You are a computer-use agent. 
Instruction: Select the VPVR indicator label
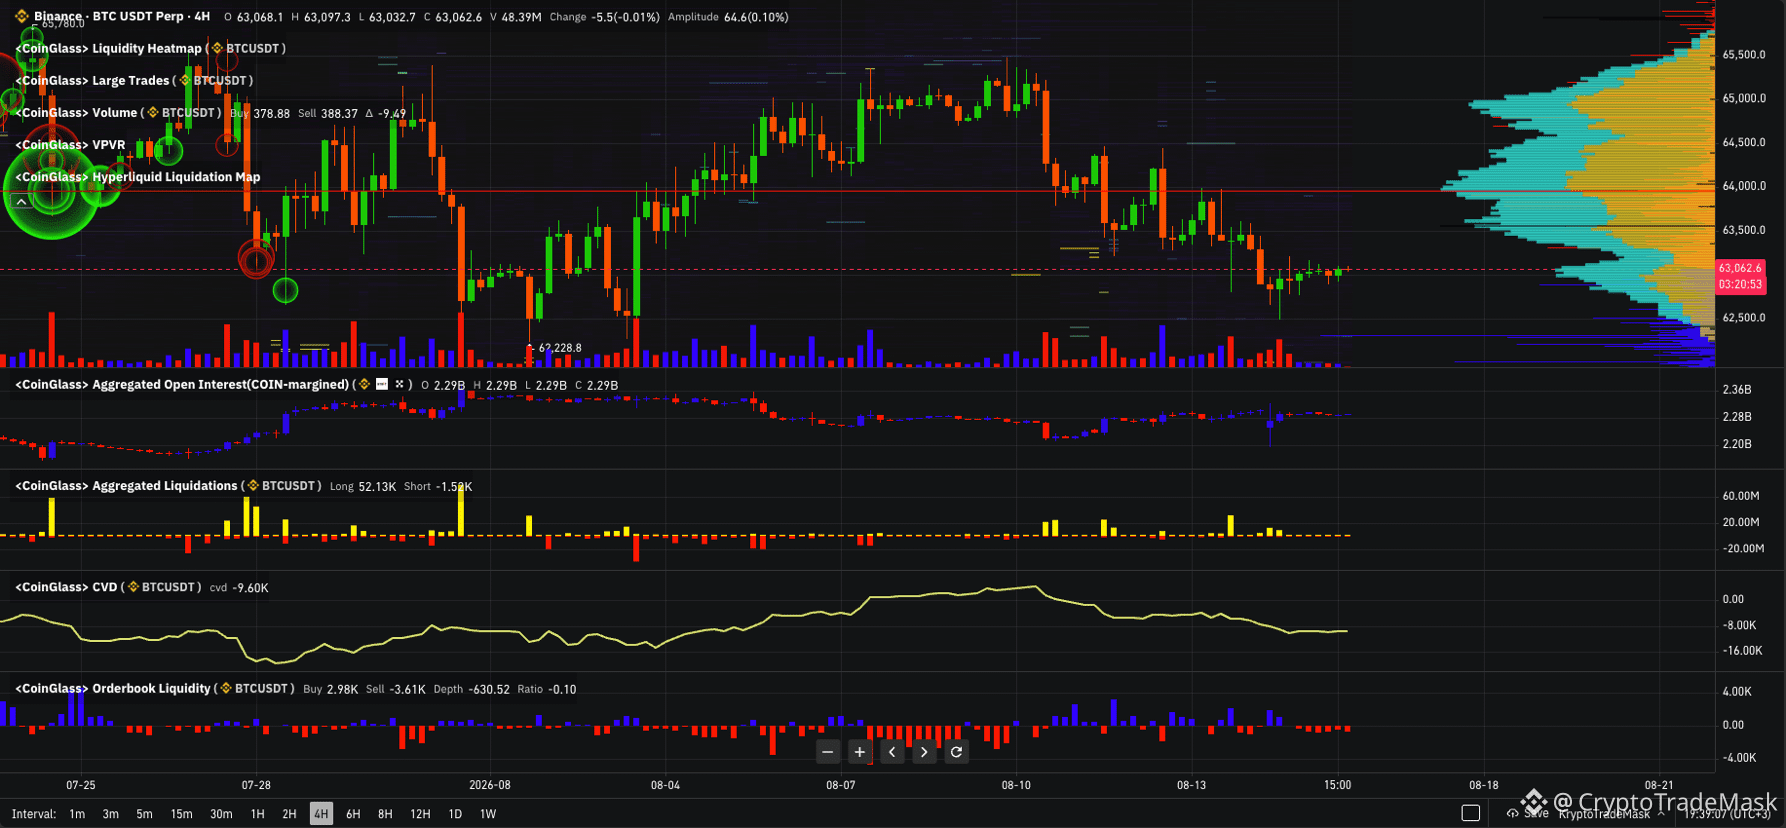pyautogui.click(x=70, y=145)
